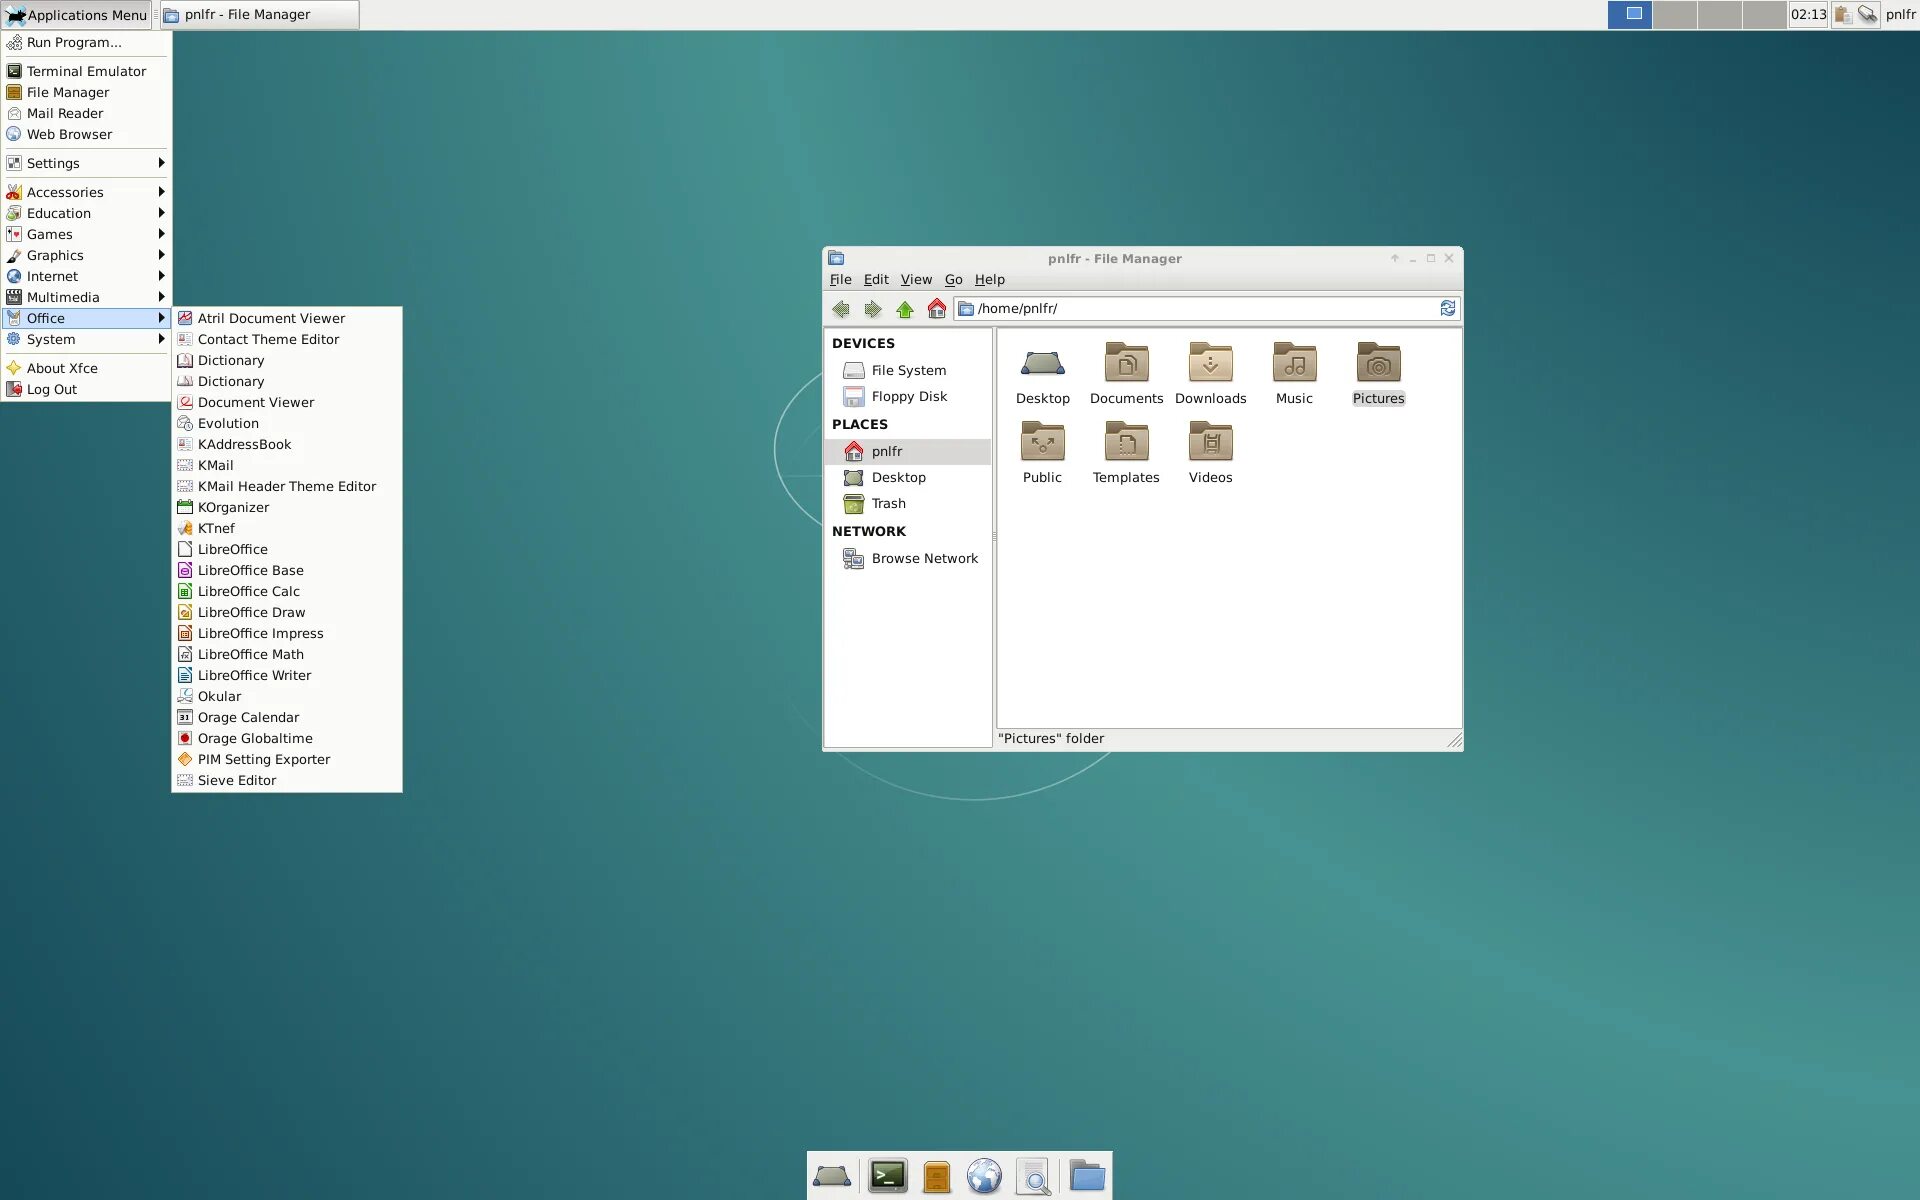Open the application finder magnifier in the dock
This screenshot has height=1200, width=1920.
1033,1176
